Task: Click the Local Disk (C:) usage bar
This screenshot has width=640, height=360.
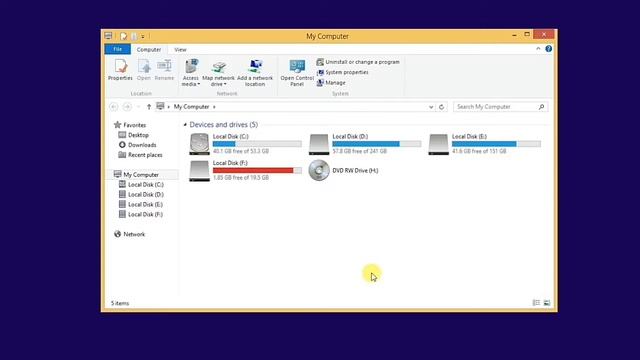Action: coord(257,144)
